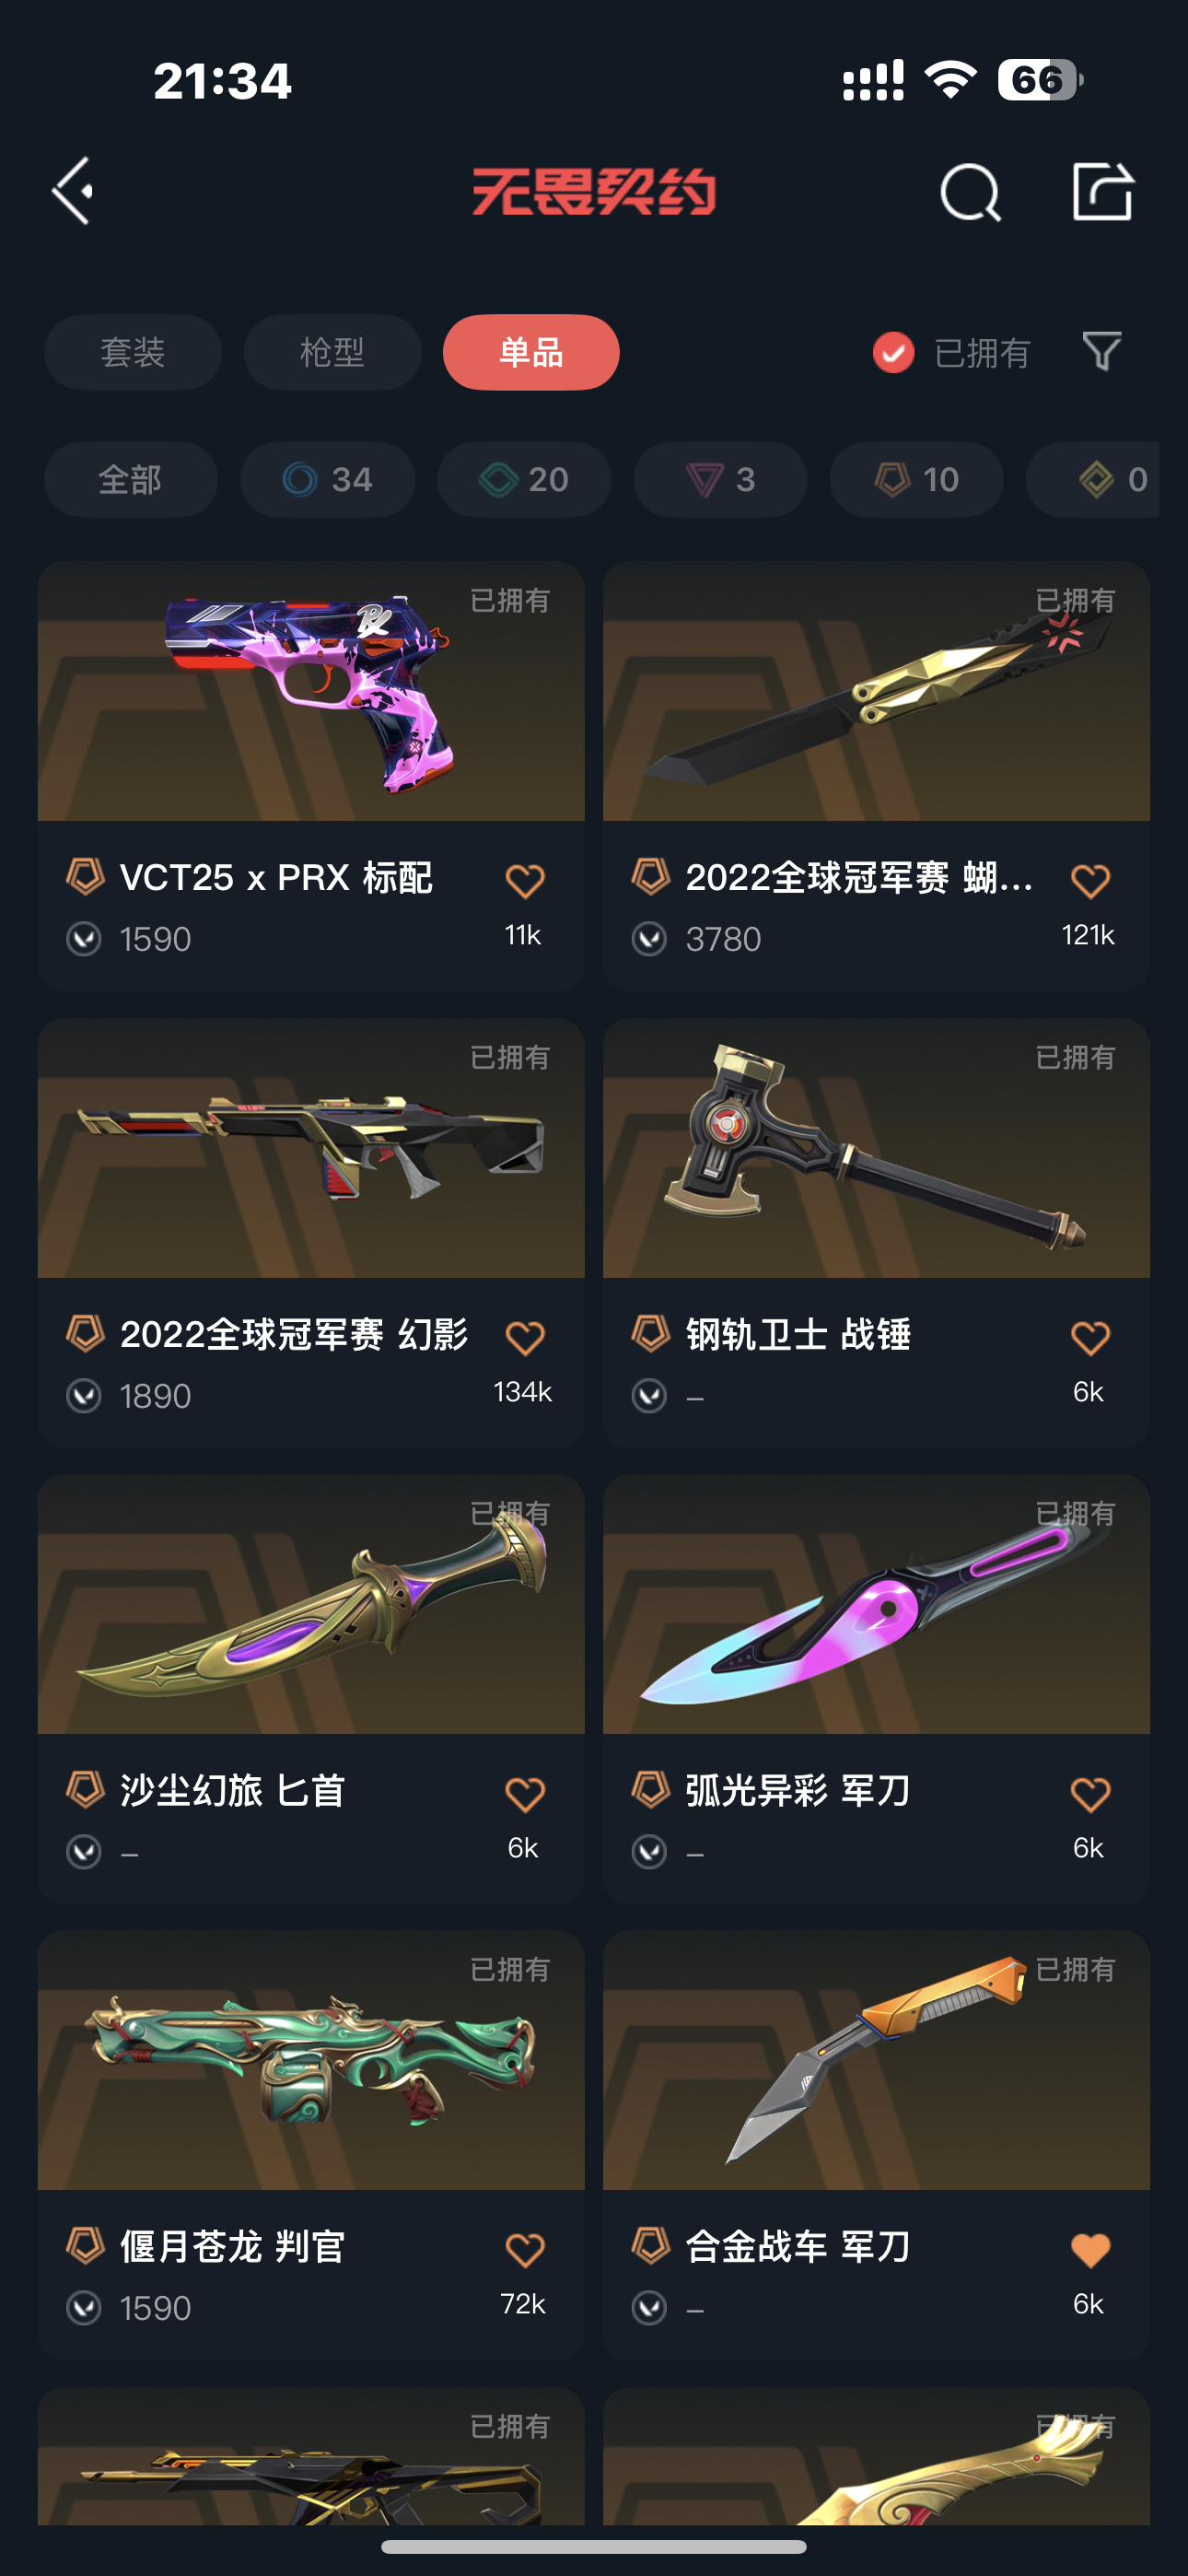
Task: Tap the back arrow icon
Action: [73, 190]
